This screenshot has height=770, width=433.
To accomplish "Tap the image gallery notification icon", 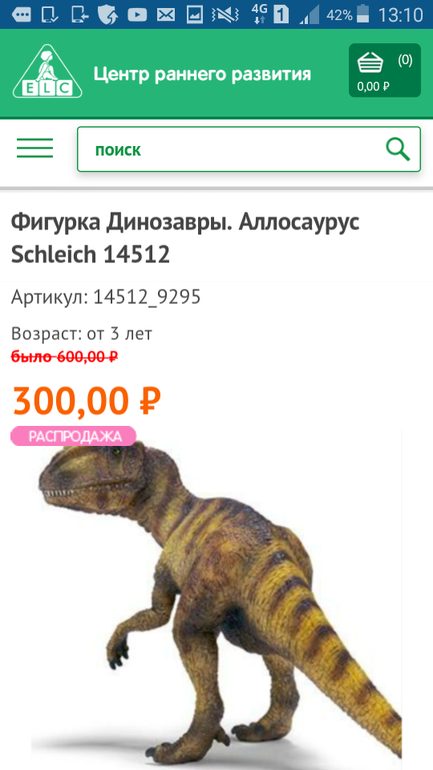I will (195, 15).
